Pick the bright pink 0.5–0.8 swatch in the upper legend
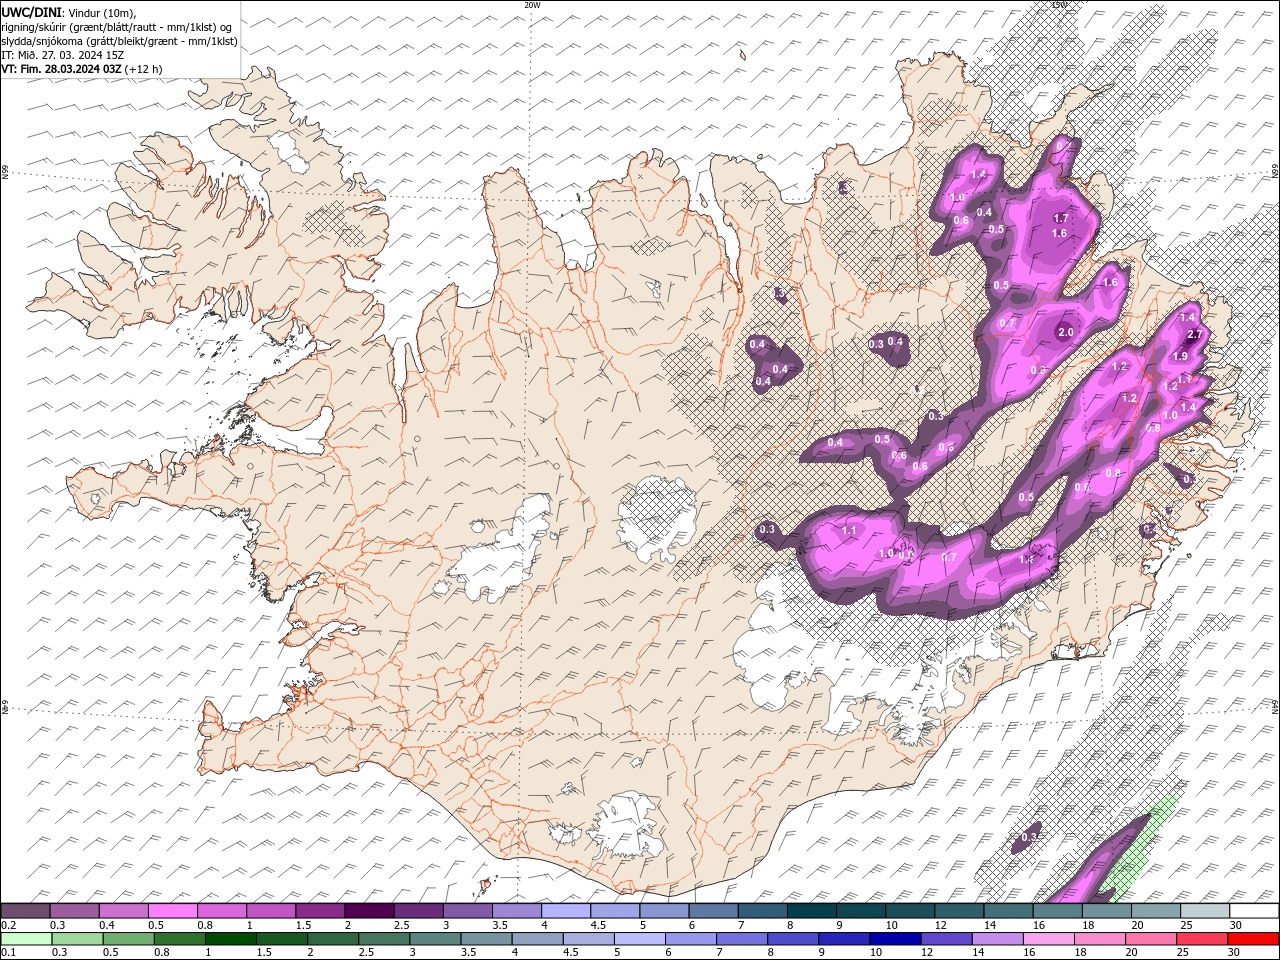This screenshot has height=960, width=1280. (x=172, y=911)
